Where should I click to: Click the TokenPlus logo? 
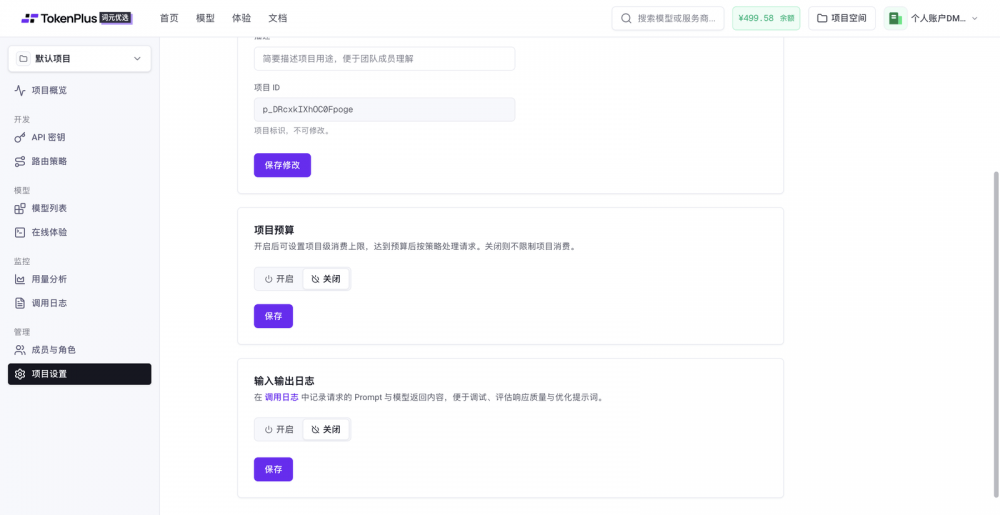[x=59, y=18]
